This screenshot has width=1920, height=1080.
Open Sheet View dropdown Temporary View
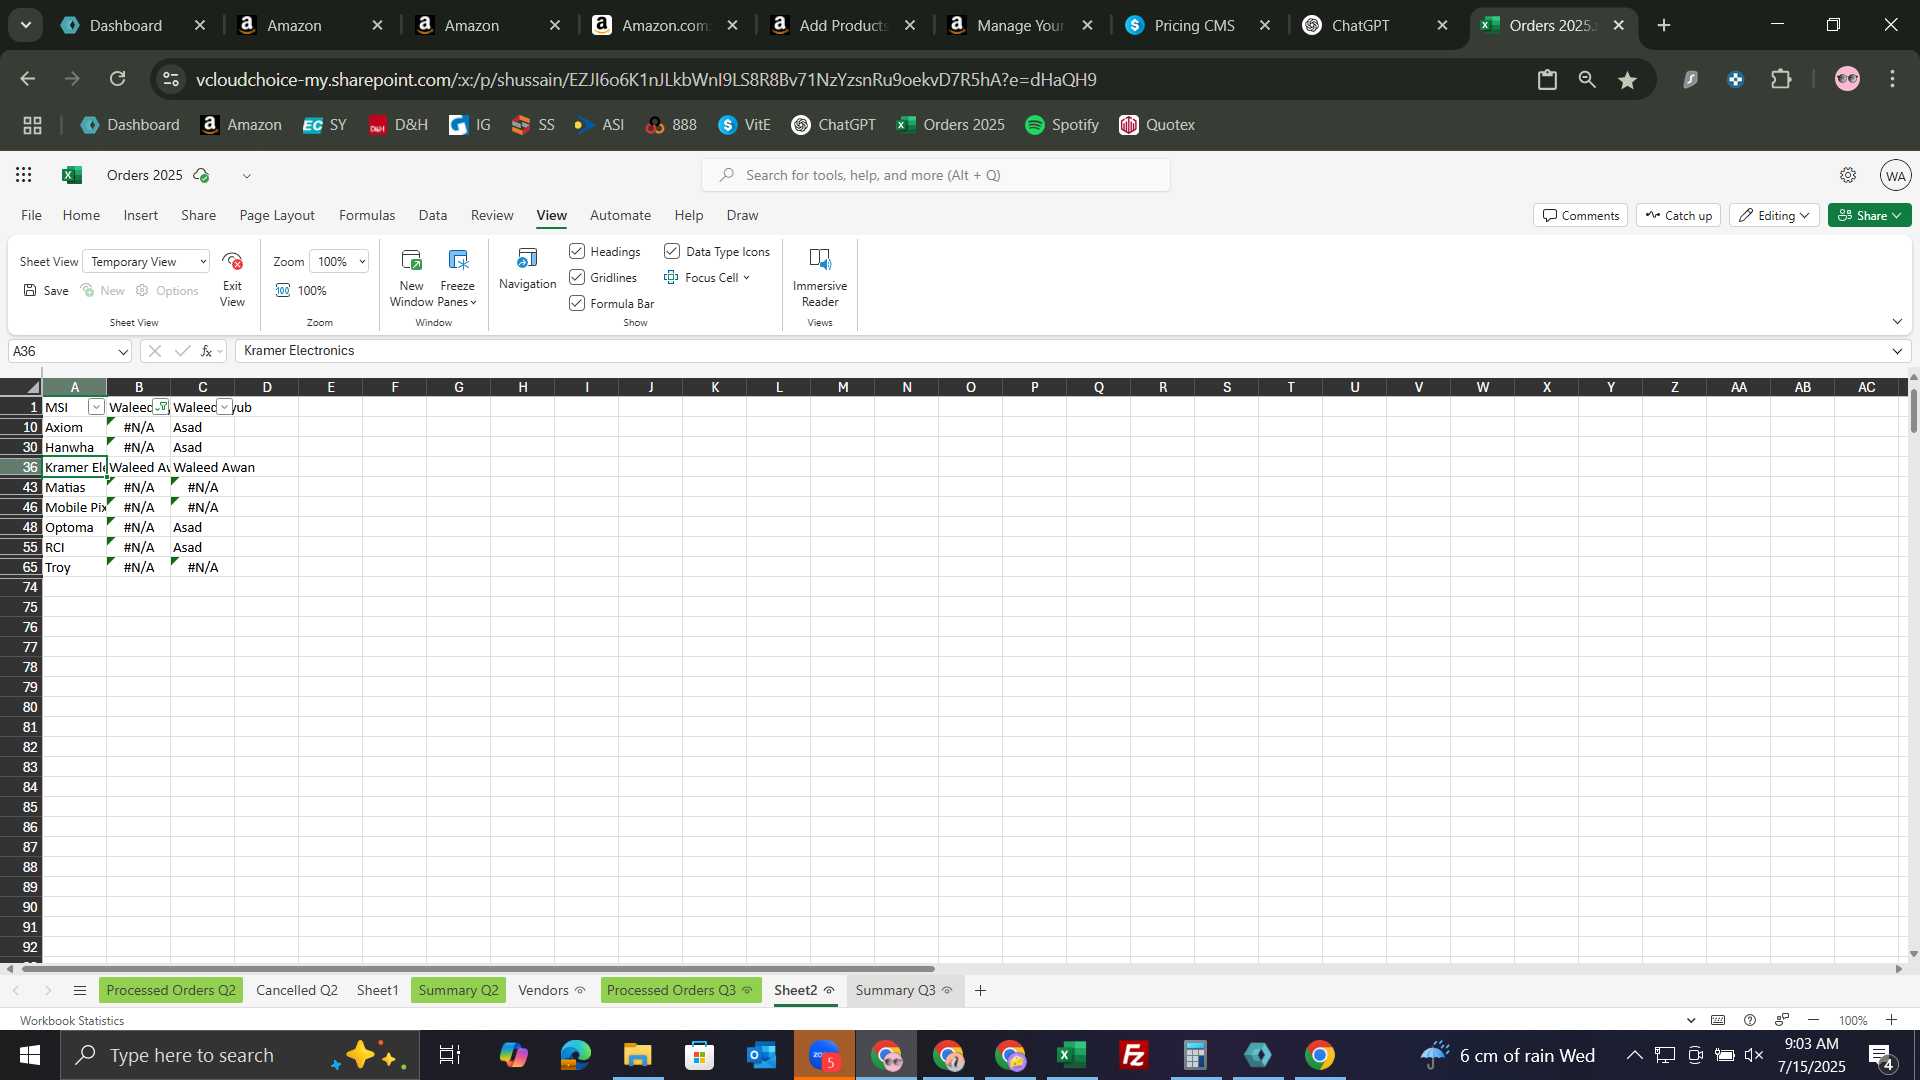pyautogui.click(x=146, y=262)
